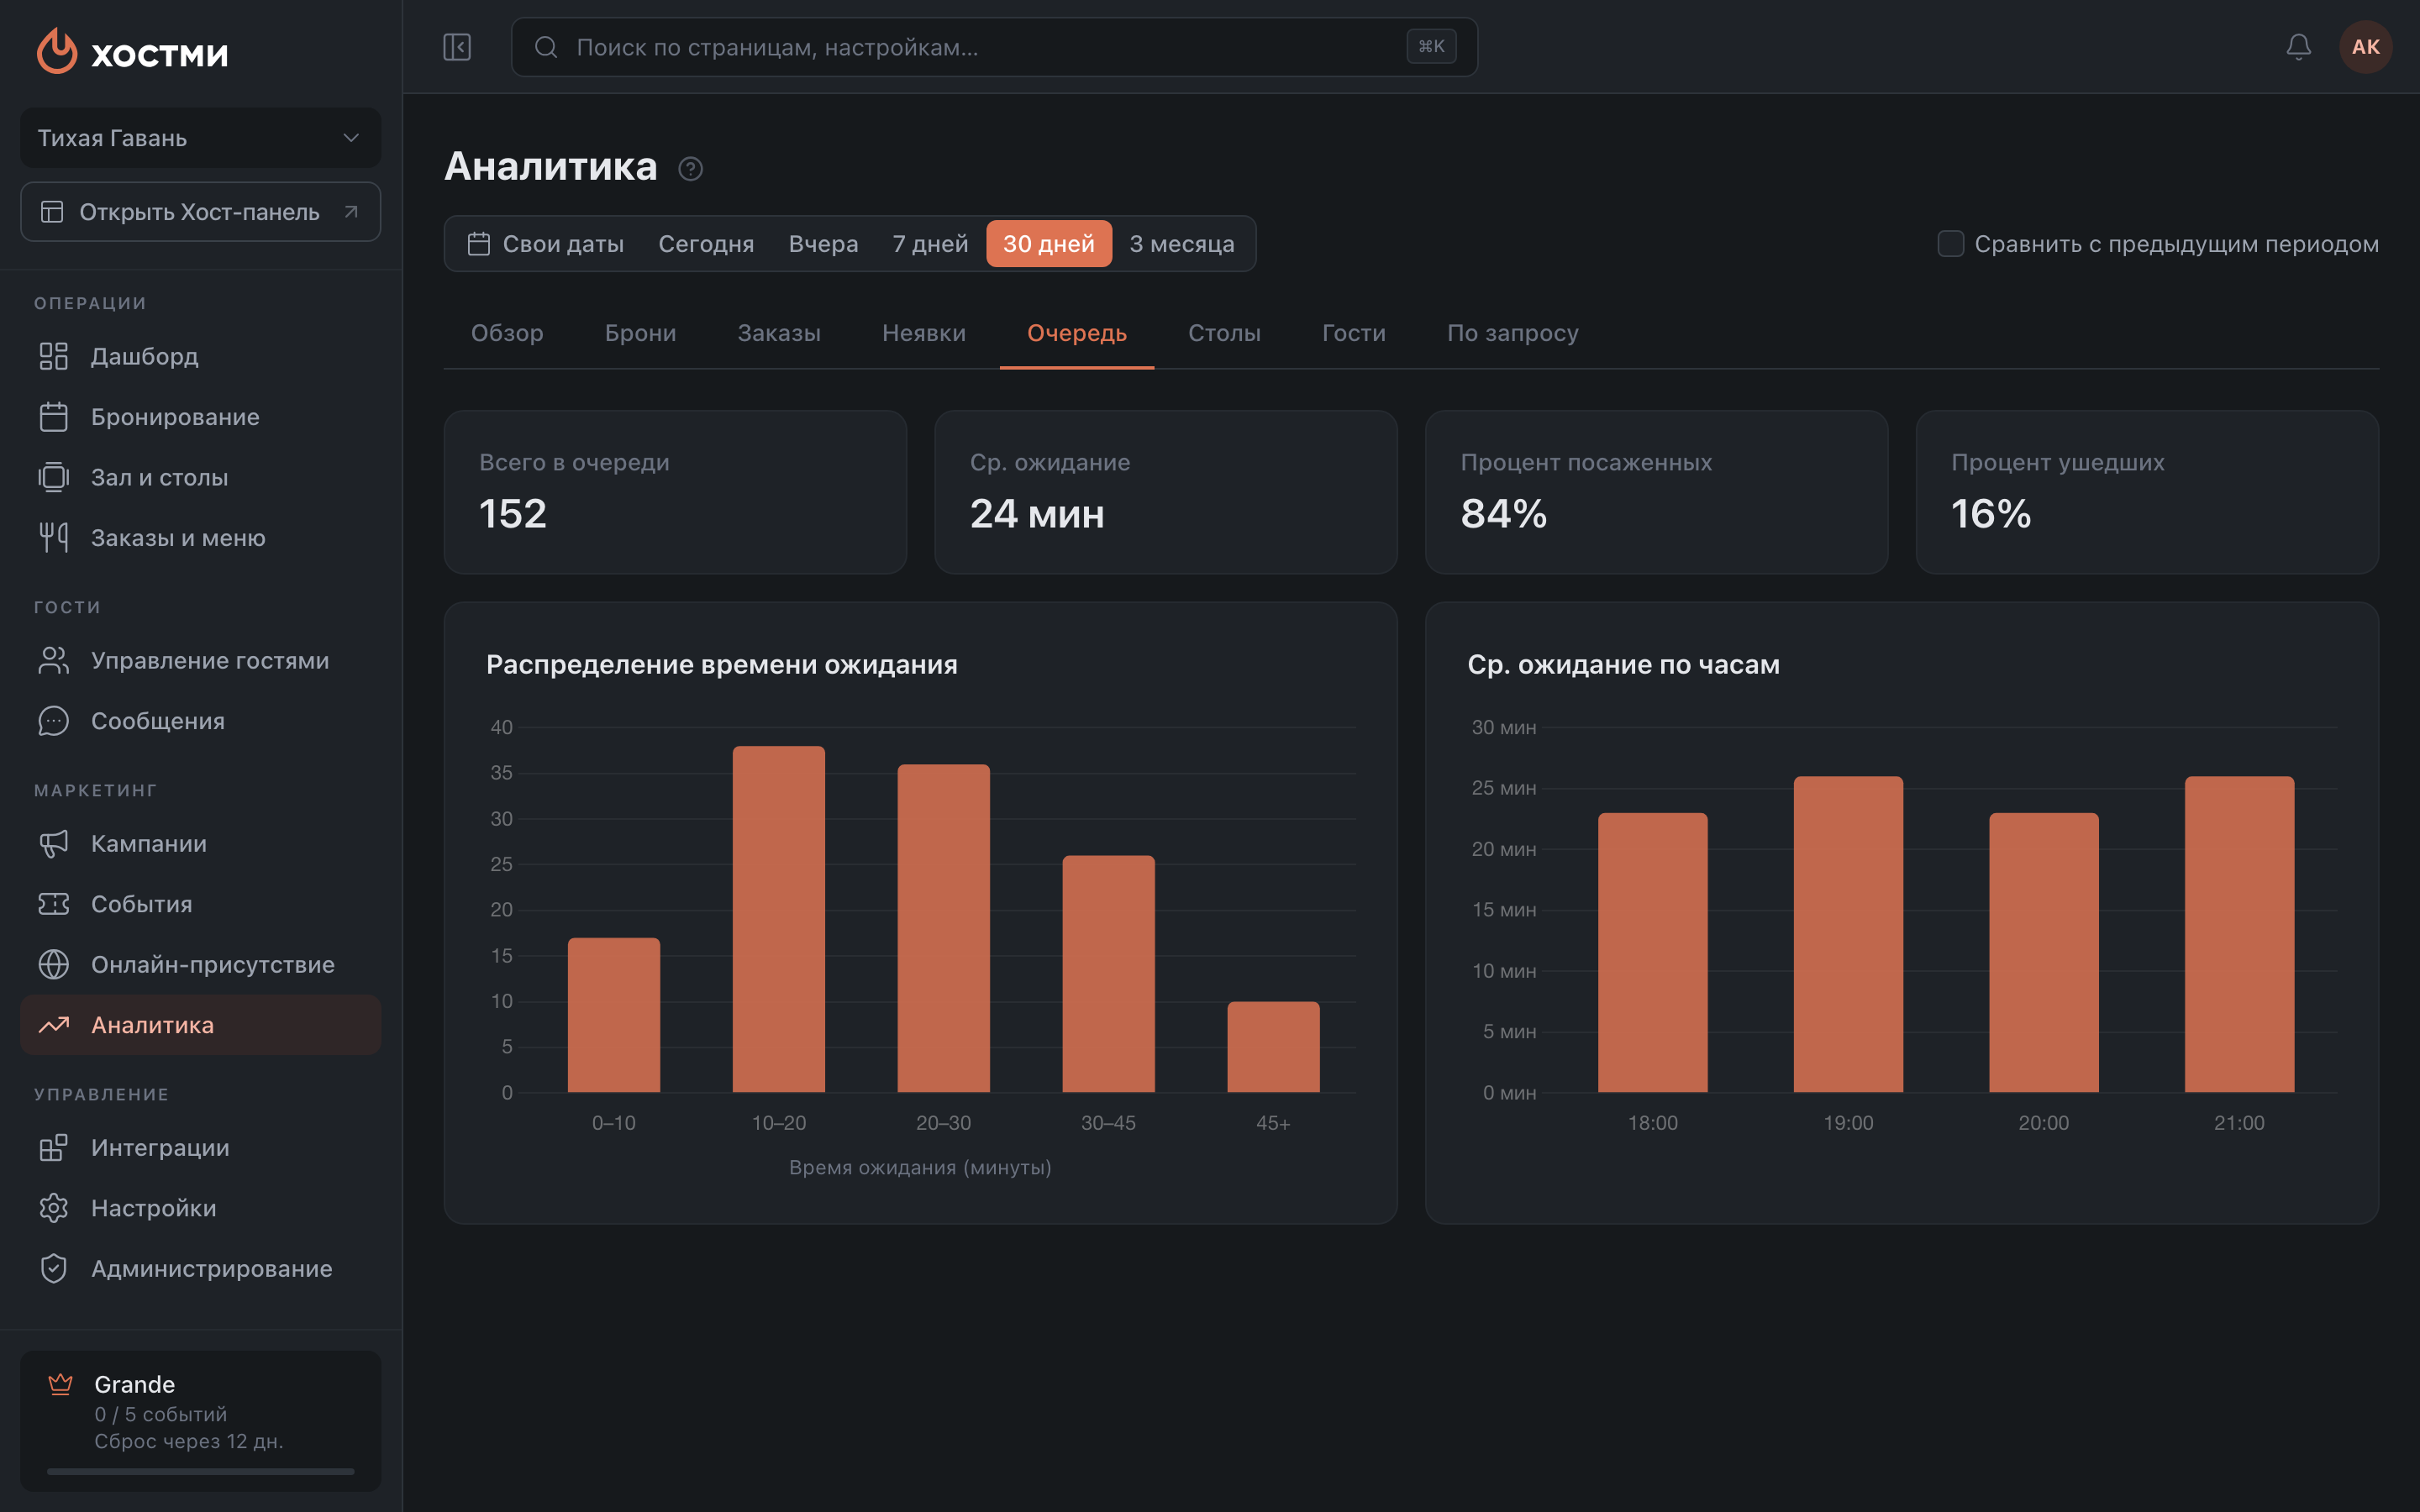Open Онлайн-присутствие page
2420x1512 pixels.
[x=201, y=964]
